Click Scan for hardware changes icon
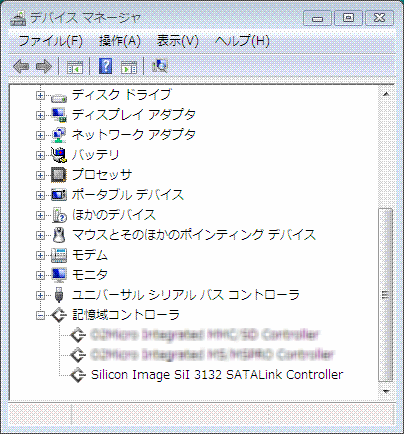The height and width of the screenshot is (434, 404). click(x=160, y=66)
